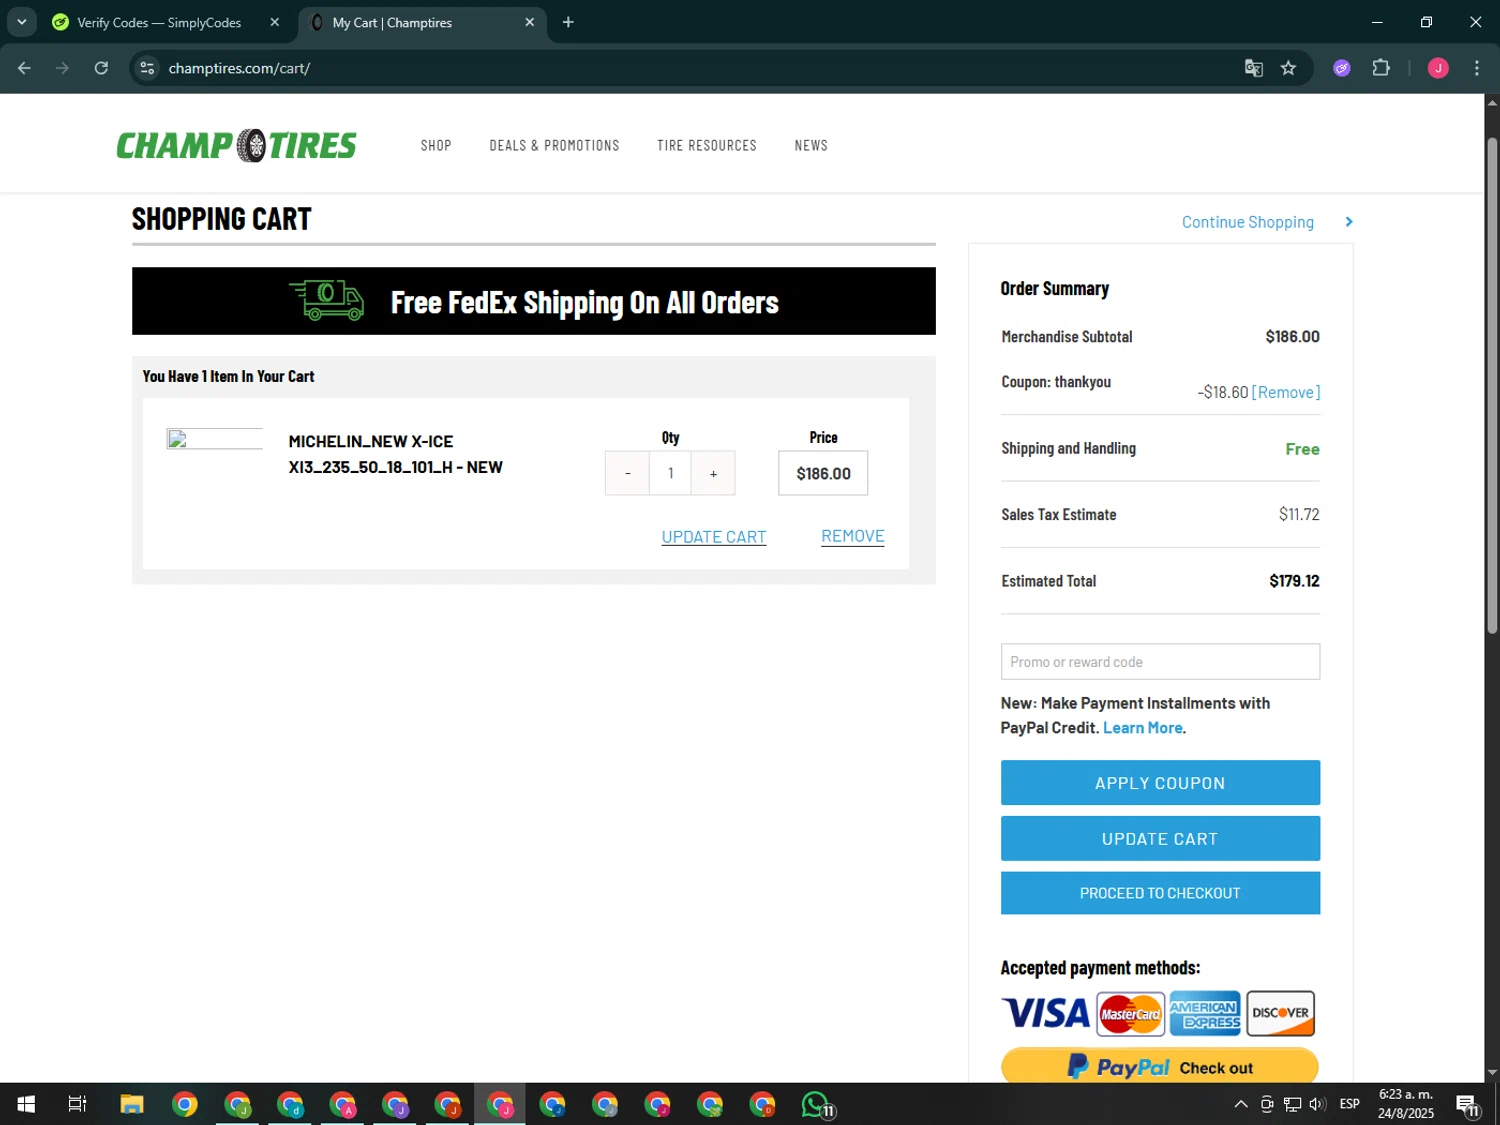The height and width of the screenshot is (1125, 1500).
Task: Click the American Express logo
Action: (1205, 1014)
